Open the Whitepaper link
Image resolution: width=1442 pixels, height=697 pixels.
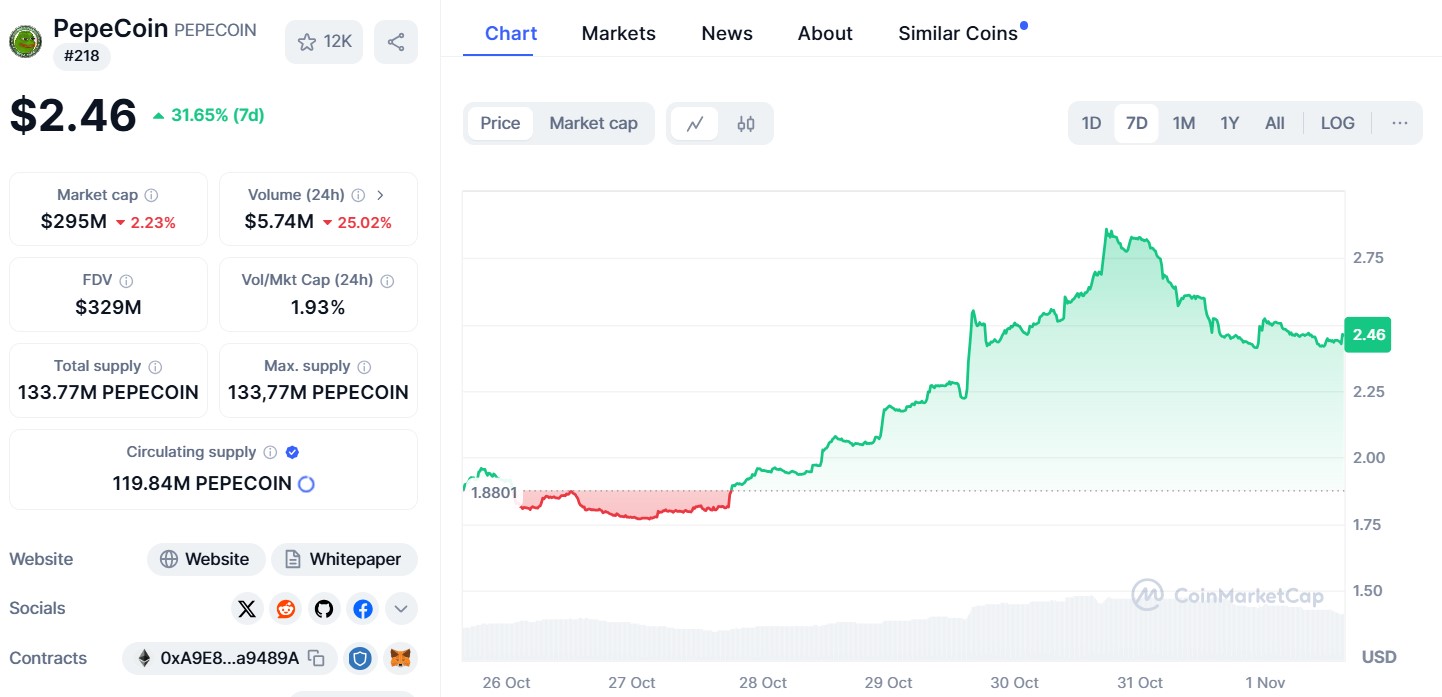tap(344, 559)
